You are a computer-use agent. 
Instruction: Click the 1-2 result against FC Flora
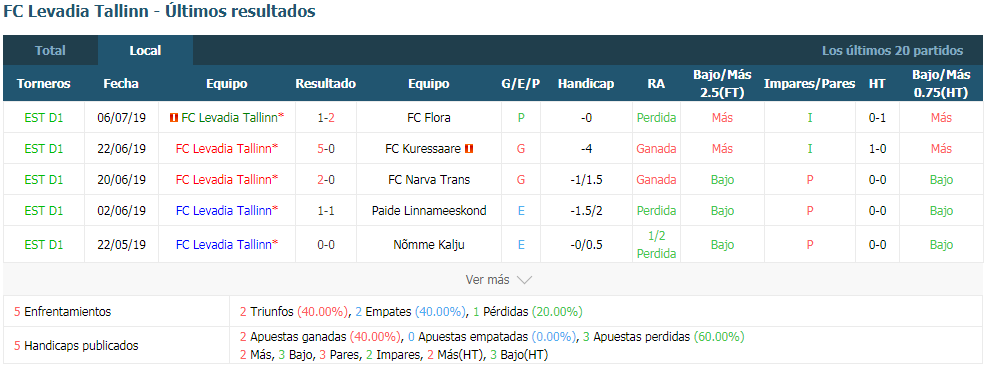click(x=325, y=117)
